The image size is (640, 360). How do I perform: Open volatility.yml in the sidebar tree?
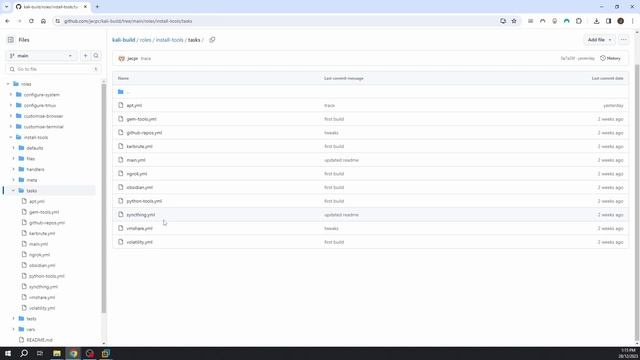click(x=42, y=308)
